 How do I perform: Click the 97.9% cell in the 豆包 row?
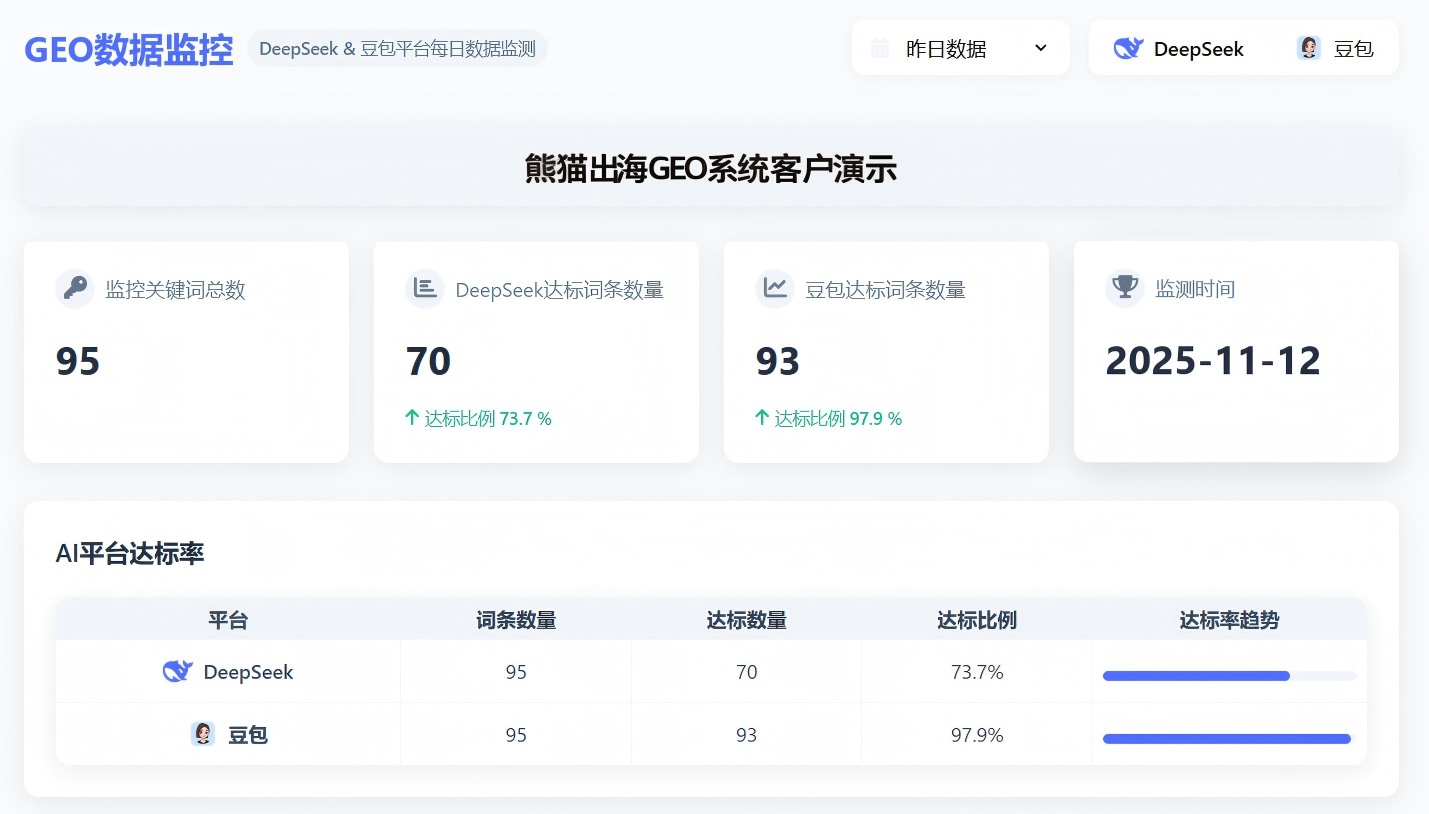click(977, 735)
